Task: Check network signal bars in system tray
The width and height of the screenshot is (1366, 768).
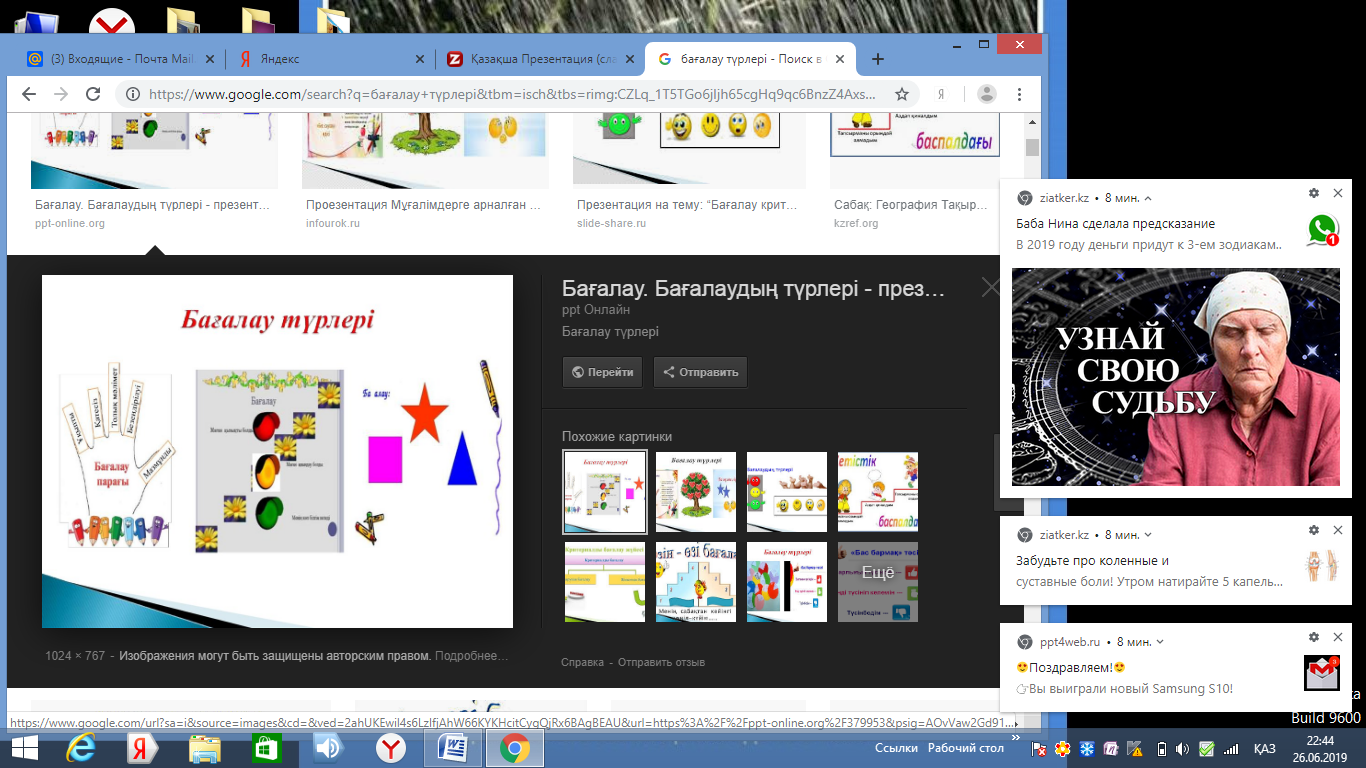Action: point(1230,748)
